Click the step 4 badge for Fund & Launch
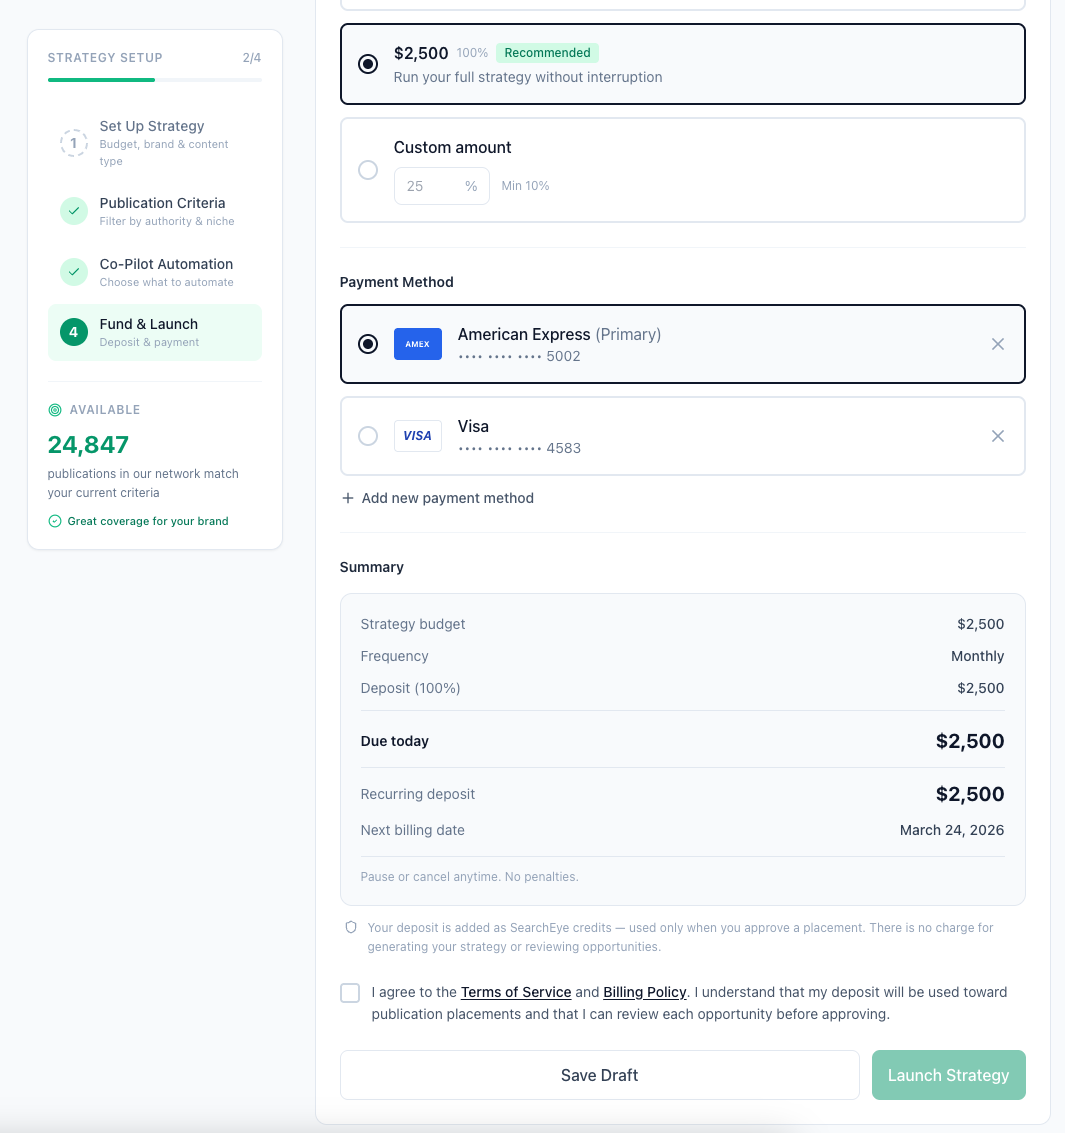Image resolution: width=1065 pixels, height=1133 pixels. pos(73,332)
